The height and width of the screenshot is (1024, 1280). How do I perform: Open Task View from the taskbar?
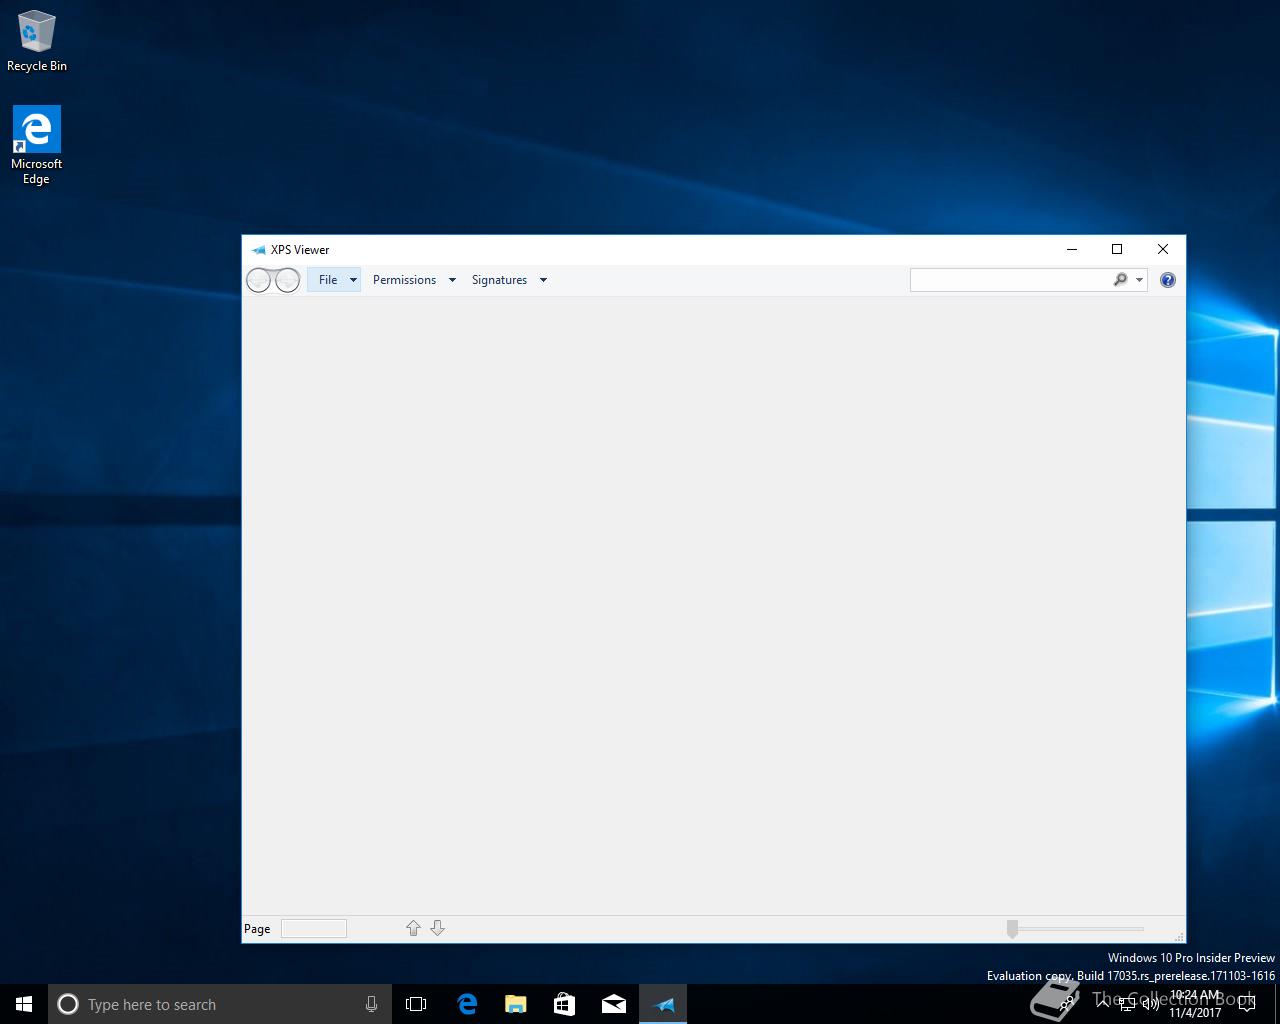coord(416,1004)
